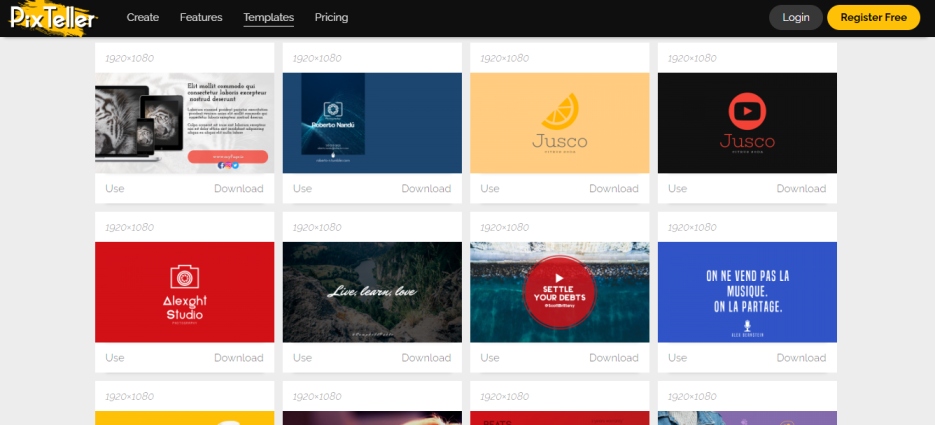The width and height of the screenshot is (935, 425).
Task: Download the blue music quote template
Action: click(x=801, y=358)
